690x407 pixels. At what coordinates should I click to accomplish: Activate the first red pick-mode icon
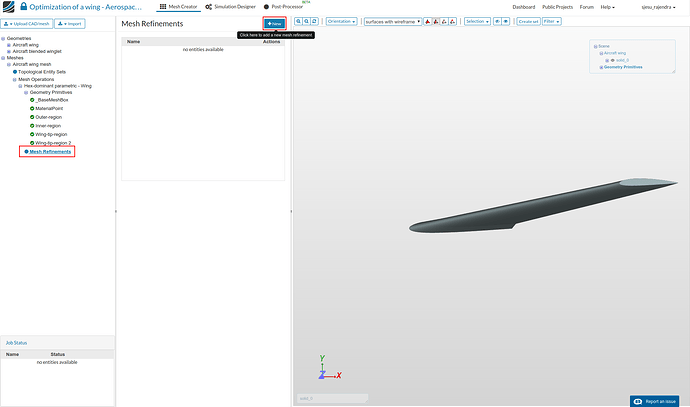pyautogui.click(x=427, y=22)
